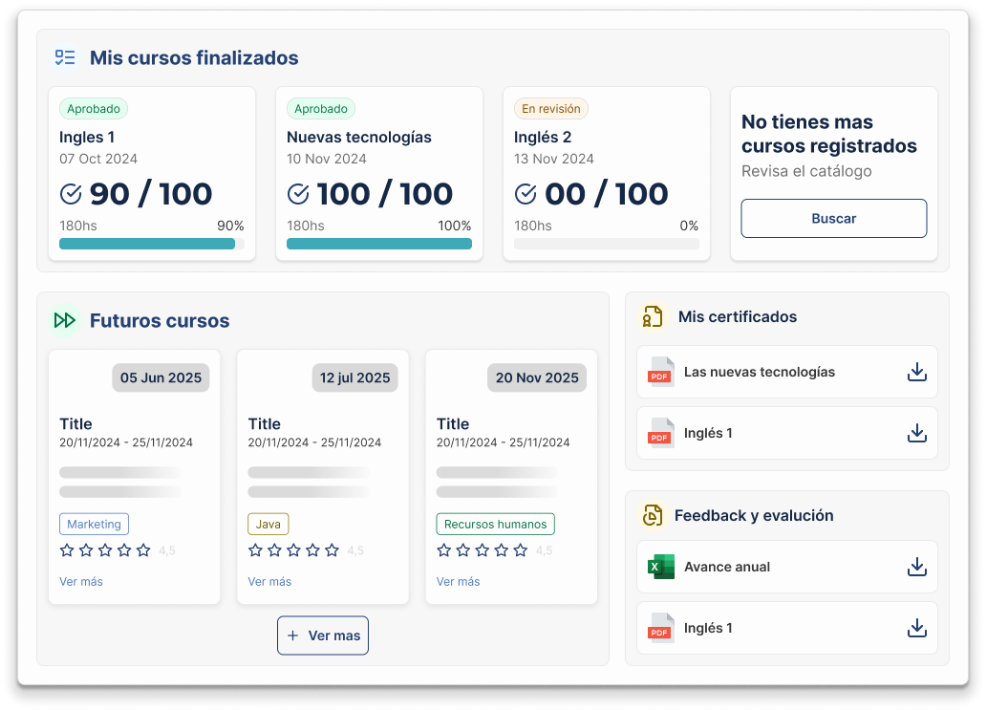Viewport: 986px width, 710px height.
Task: Open Ver más on the Marketing course
Action: 81,581
